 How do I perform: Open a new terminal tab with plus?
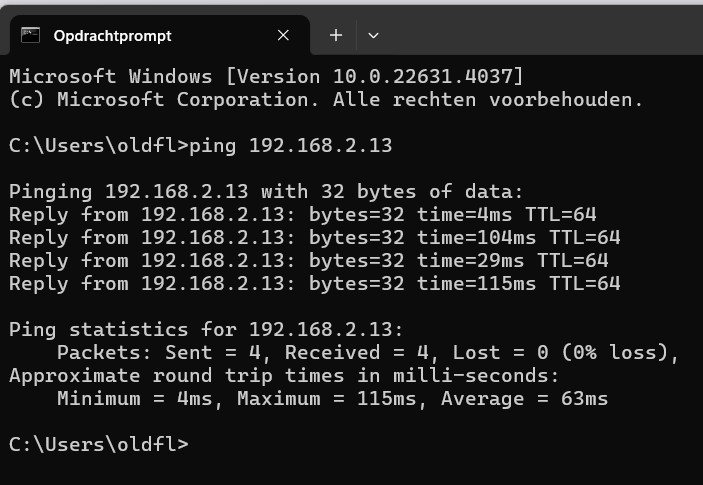pos(336,35)
